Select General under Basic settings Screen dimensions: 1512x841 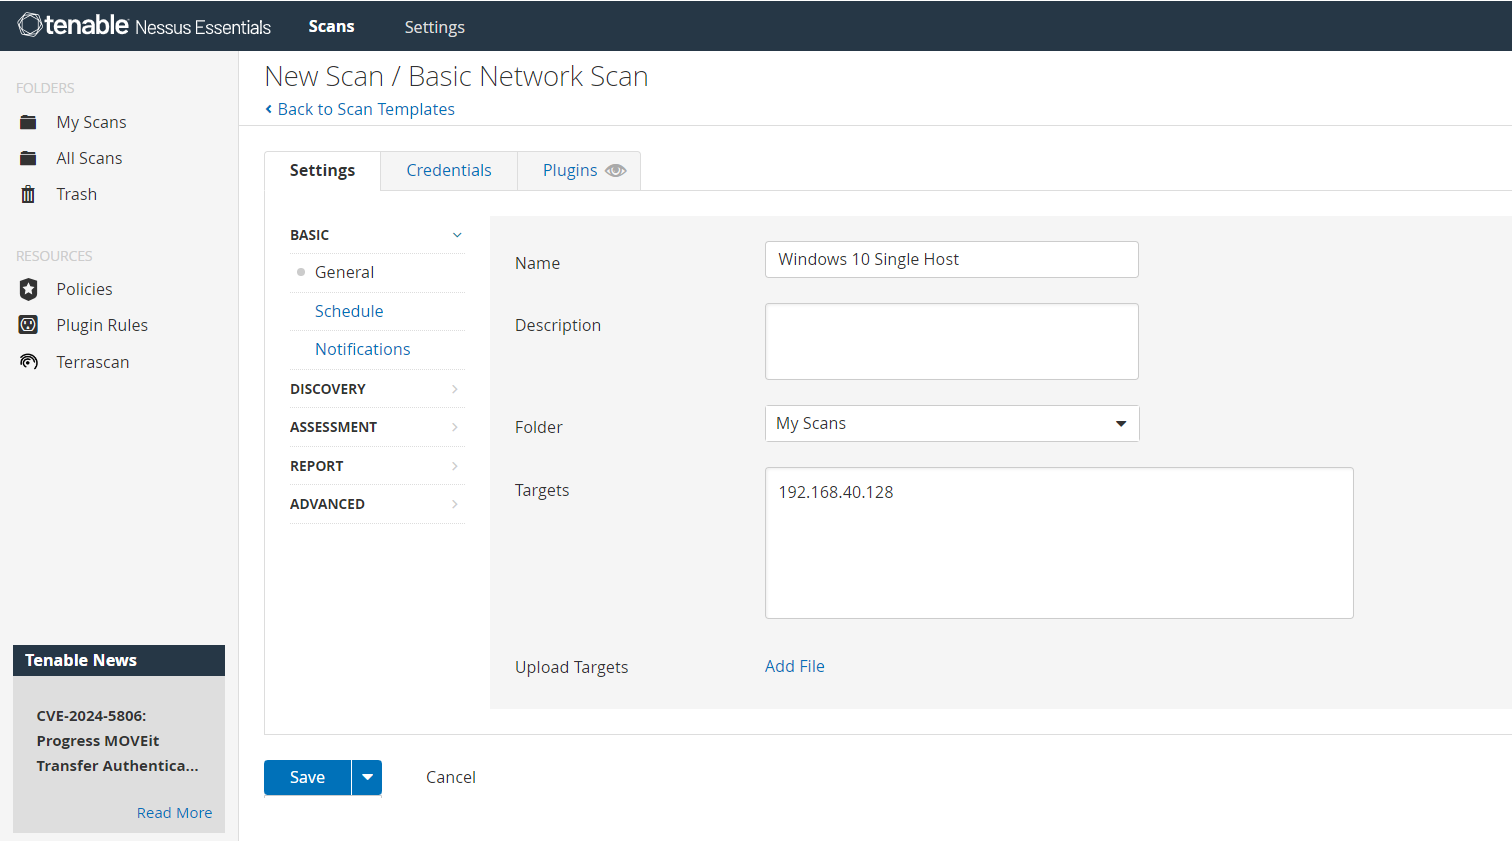pos(344,272)
